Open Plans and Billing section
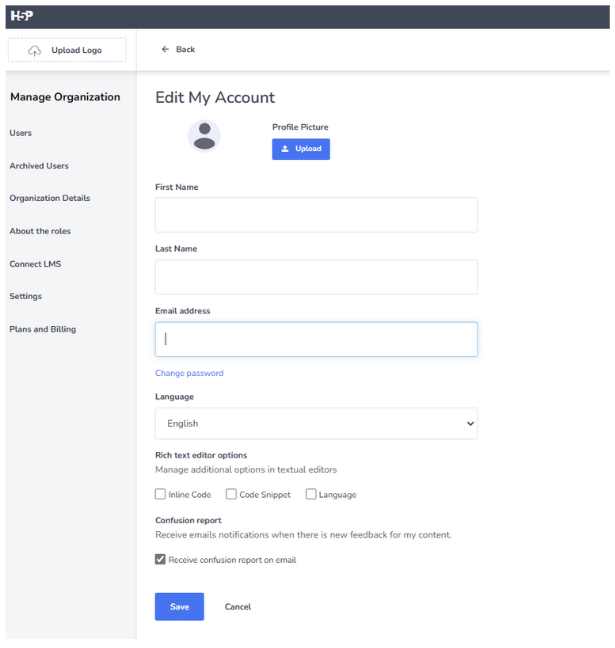Viewport: 615px width, 648px height. [42, 329]
